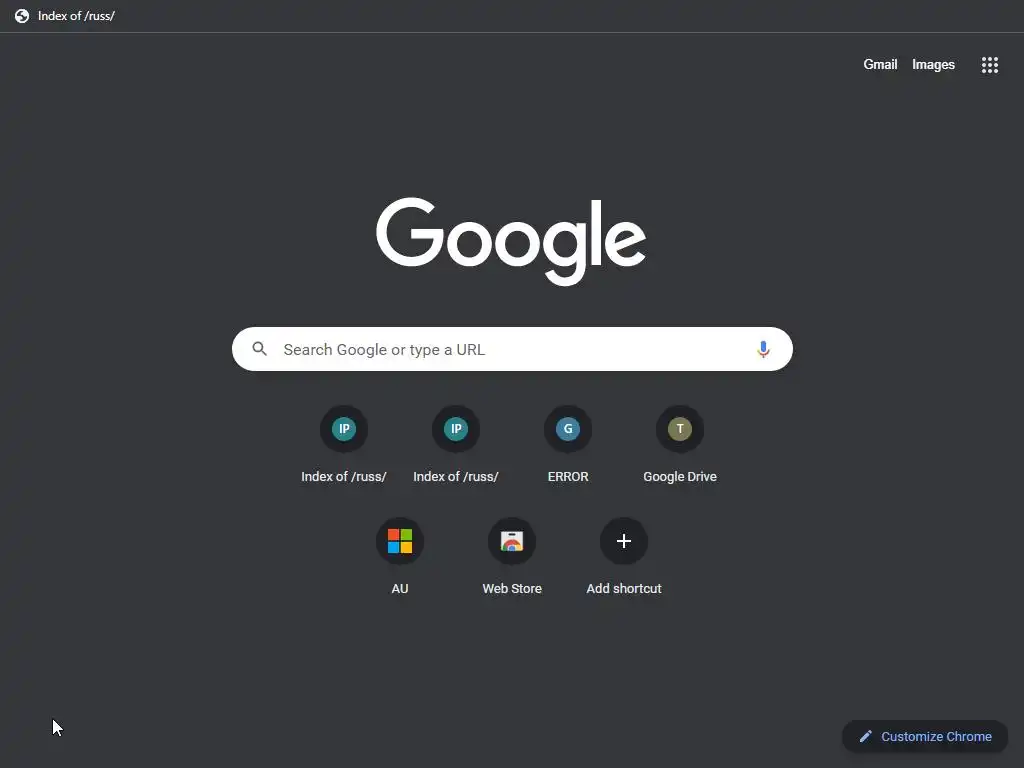Select the Index of /russ/ tab title
1024x768 pixels.
76,16
